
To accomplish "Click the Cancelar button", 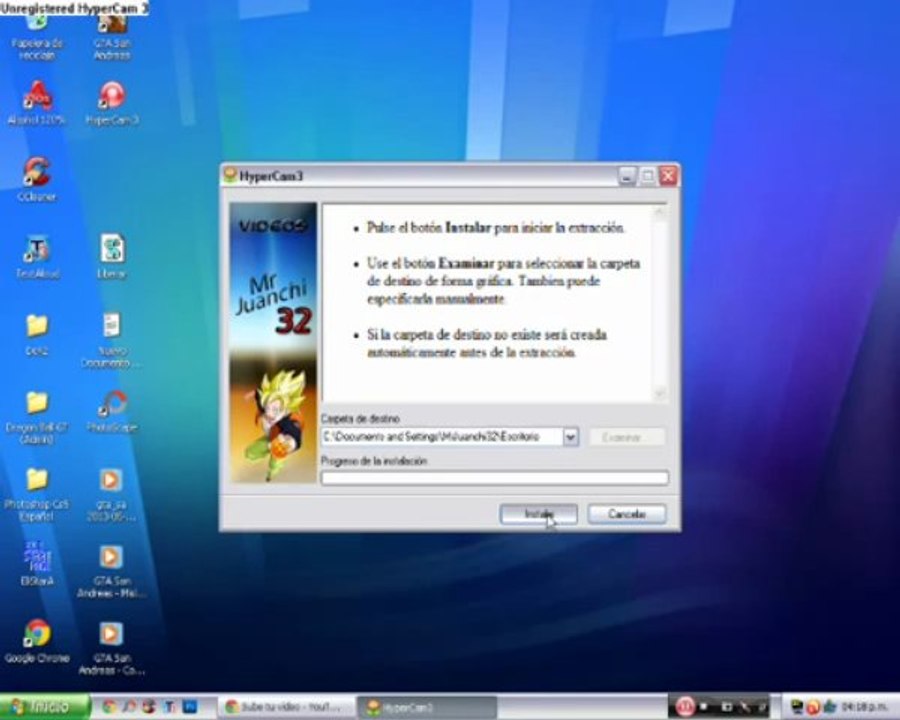I will tap(627, 514).
